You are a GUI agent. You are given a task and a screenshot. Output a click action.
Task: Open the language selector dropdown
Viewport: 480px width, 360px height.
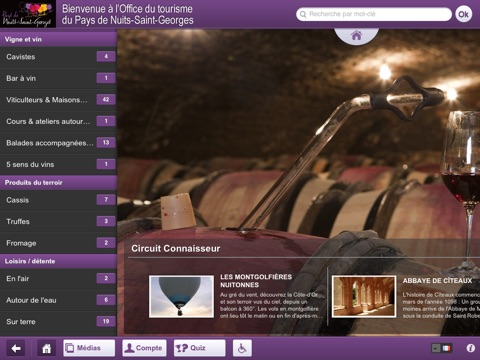436,348
